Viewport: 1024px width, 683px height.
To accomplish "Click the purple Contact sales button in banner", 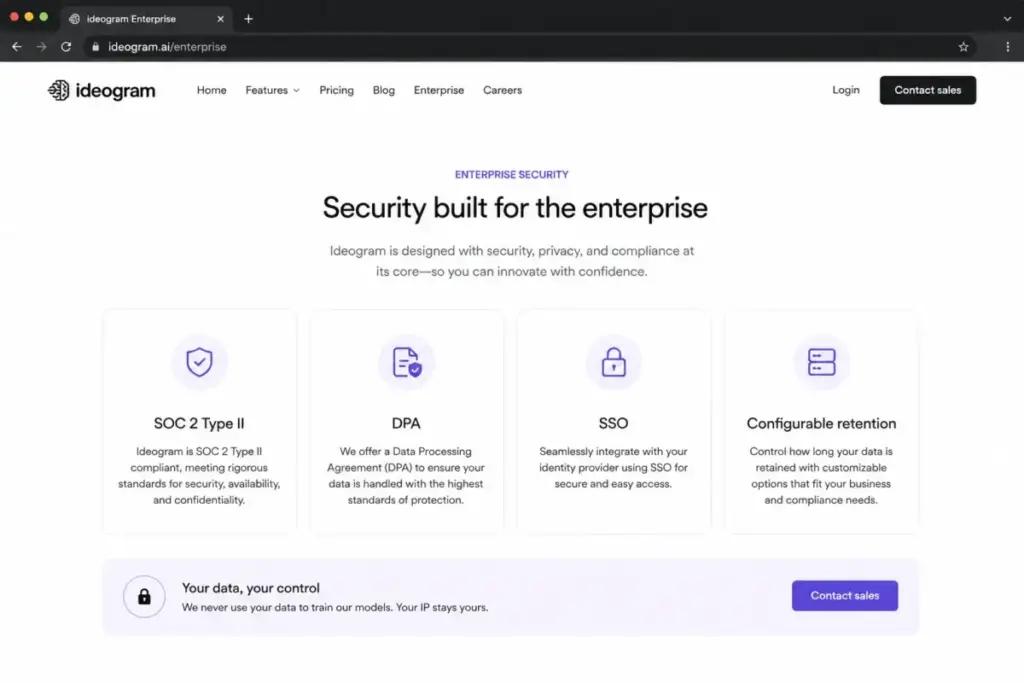I will (844, 596).
